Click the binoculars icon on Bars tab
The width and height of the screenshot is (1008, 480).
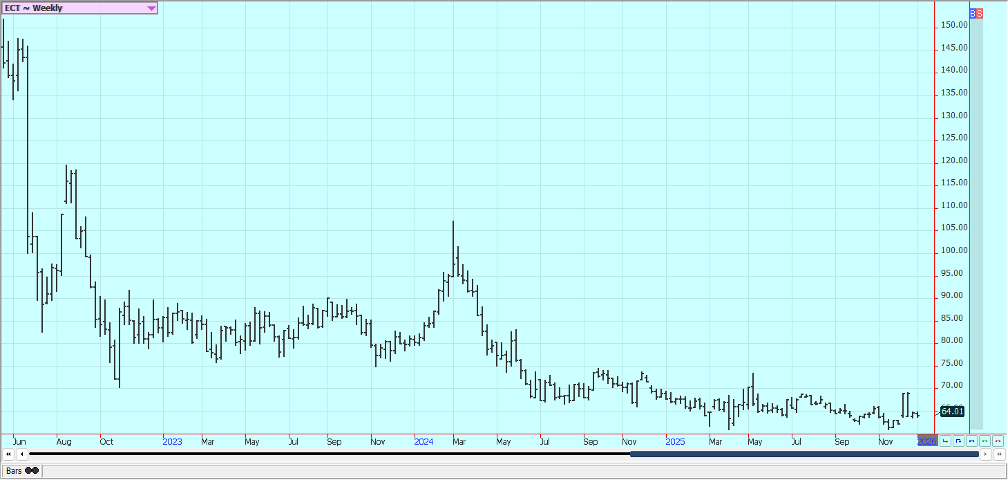[32, 470]
